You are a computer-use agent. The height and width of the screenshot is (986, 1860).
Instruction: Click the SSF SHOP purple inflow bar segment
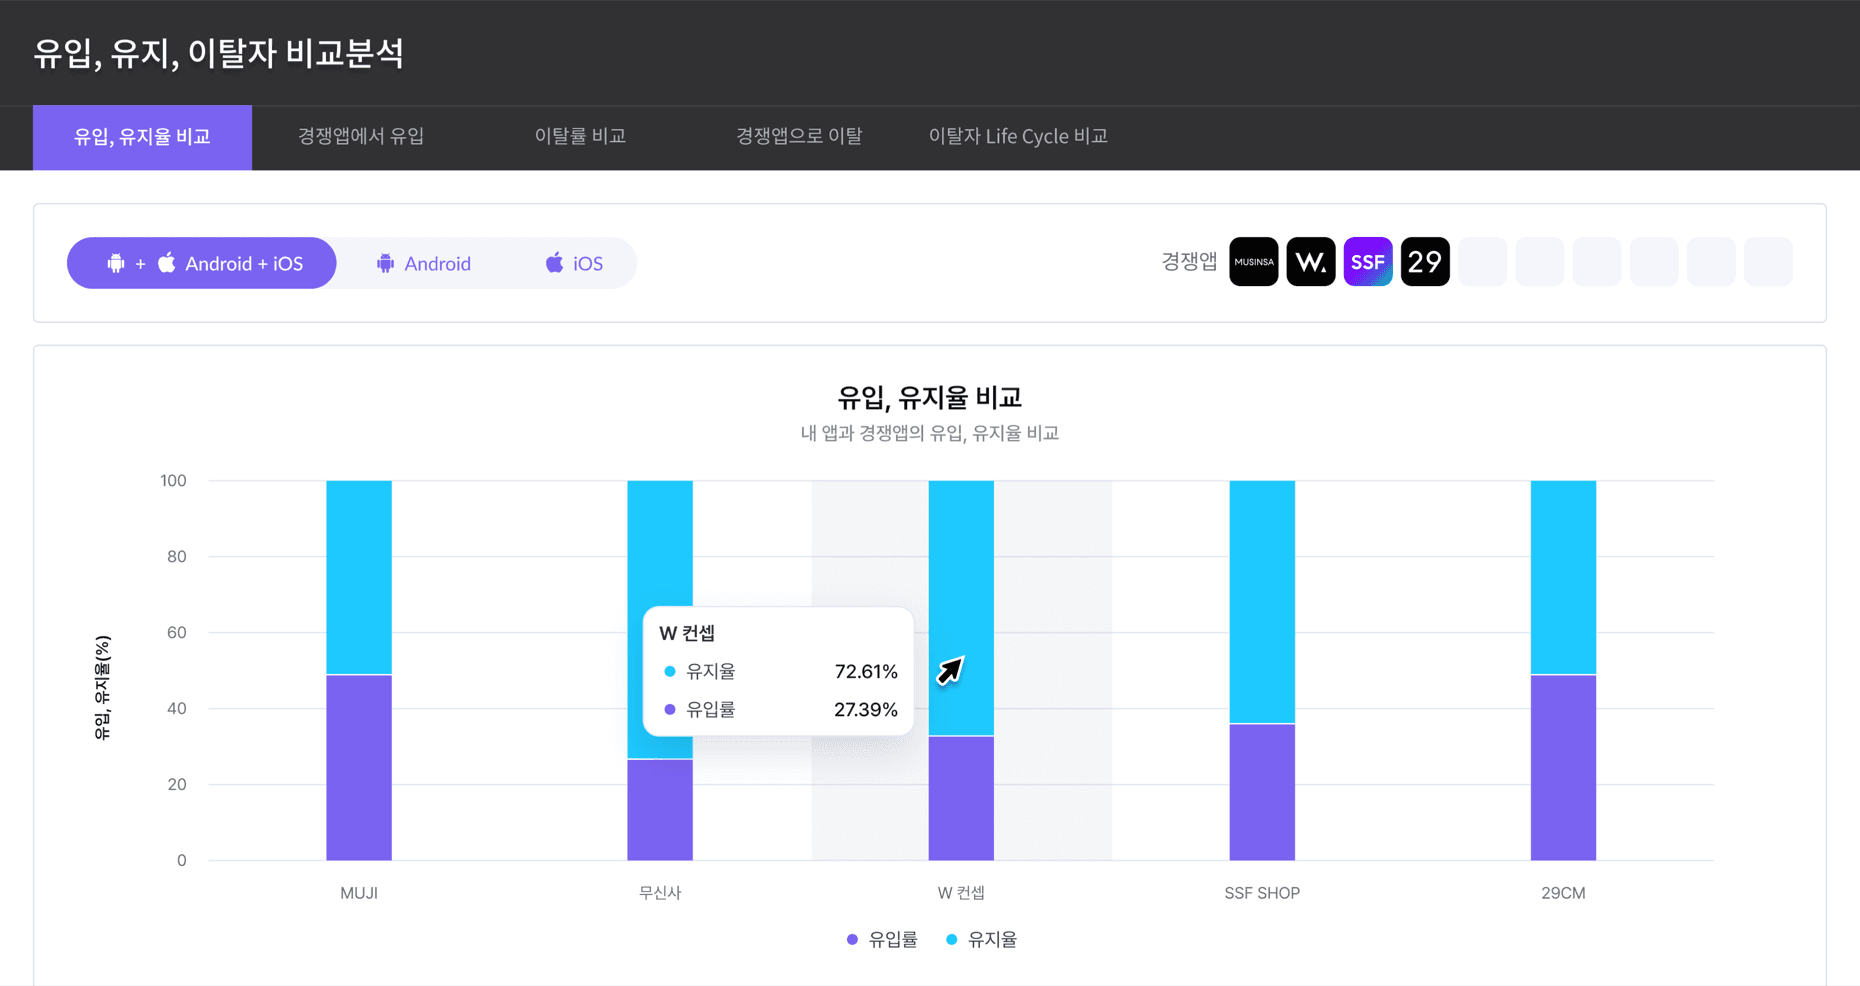(x=1262, y=792)
